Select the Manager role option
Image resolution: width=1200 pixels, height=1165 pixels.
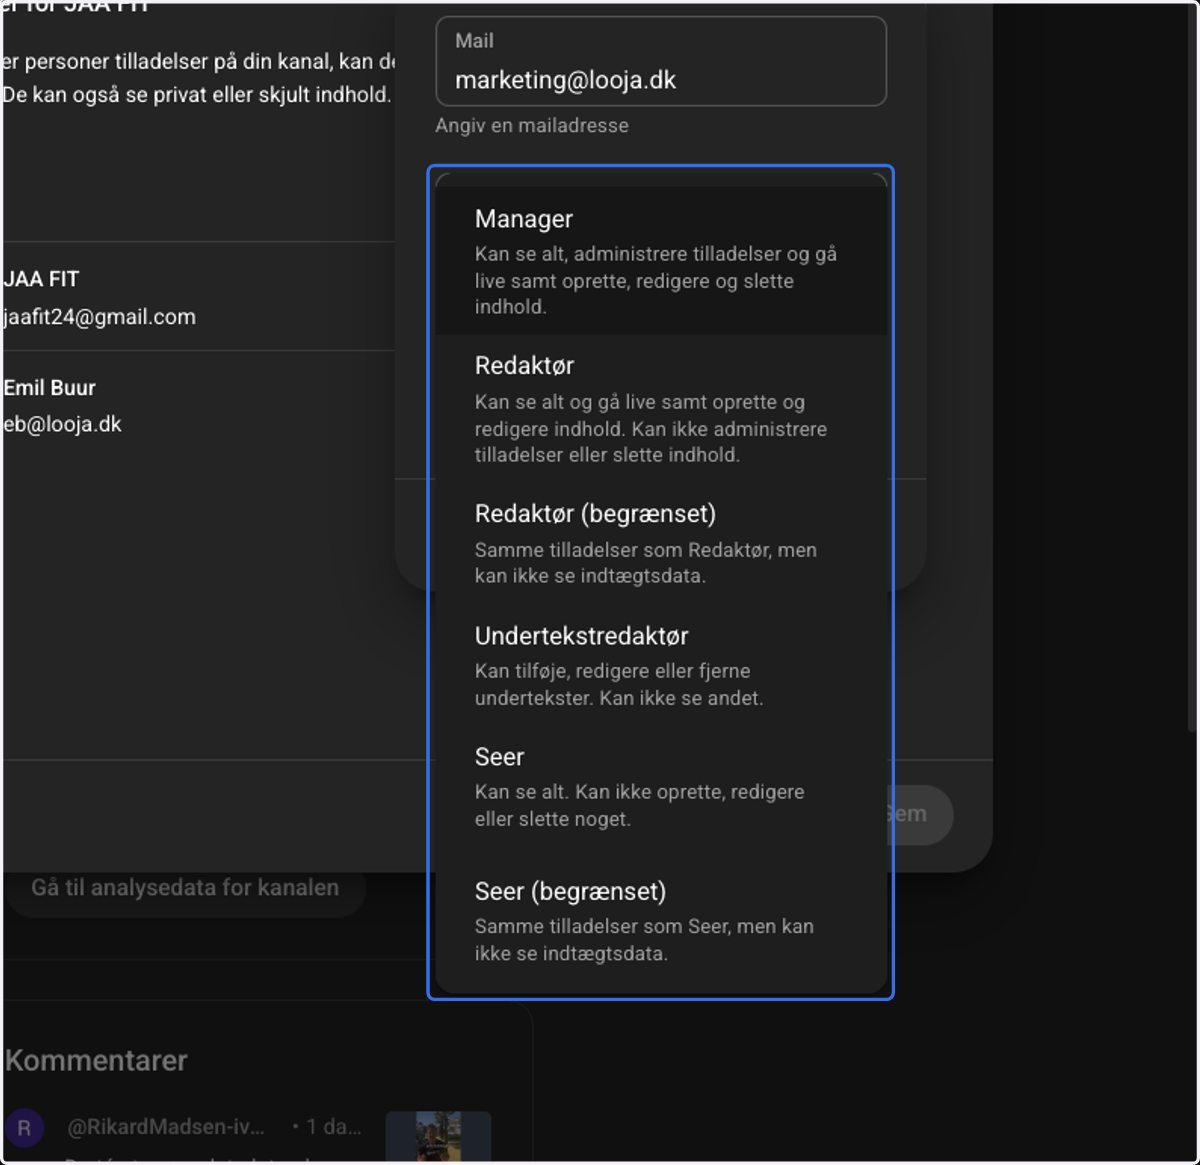pos(661,261)
